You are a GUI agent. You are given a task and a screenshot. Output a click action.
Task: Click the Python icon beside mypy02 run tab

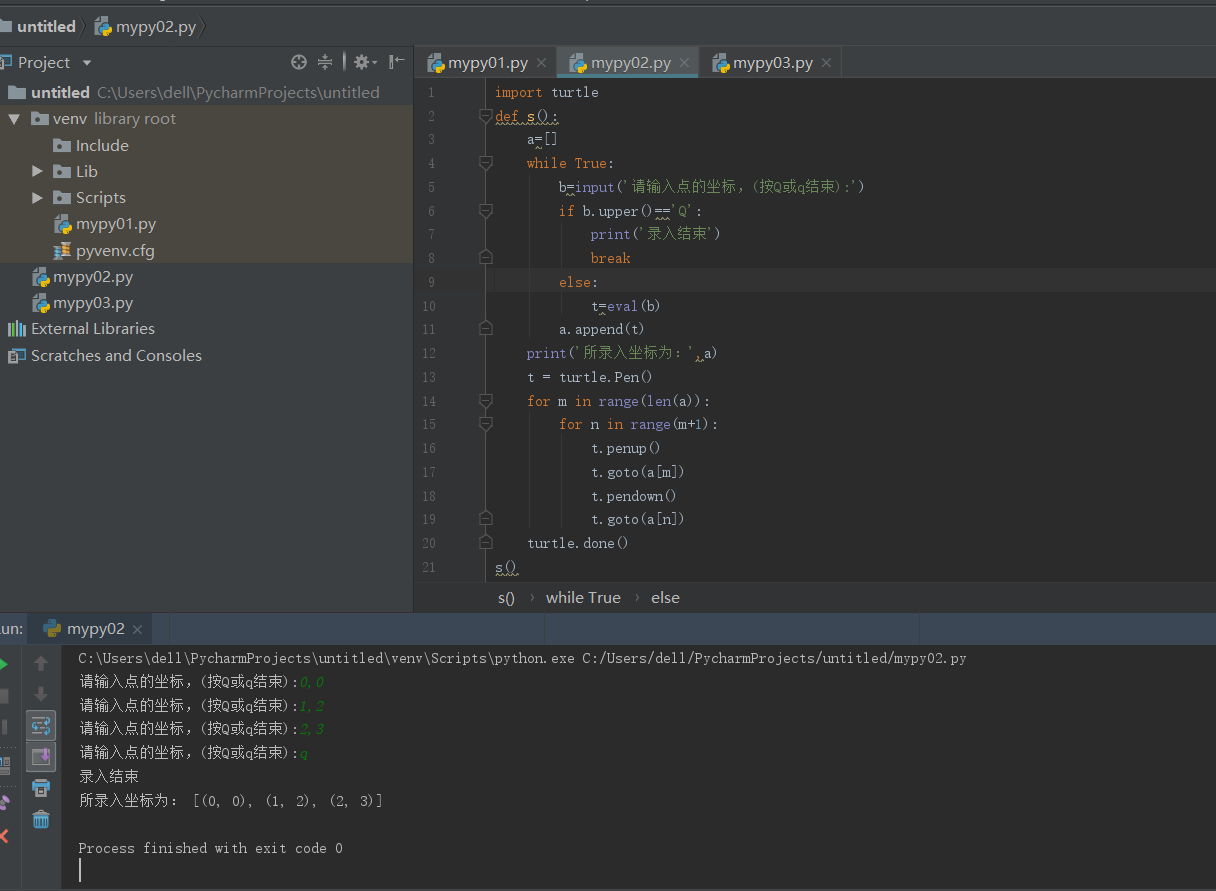pos(52,629)
